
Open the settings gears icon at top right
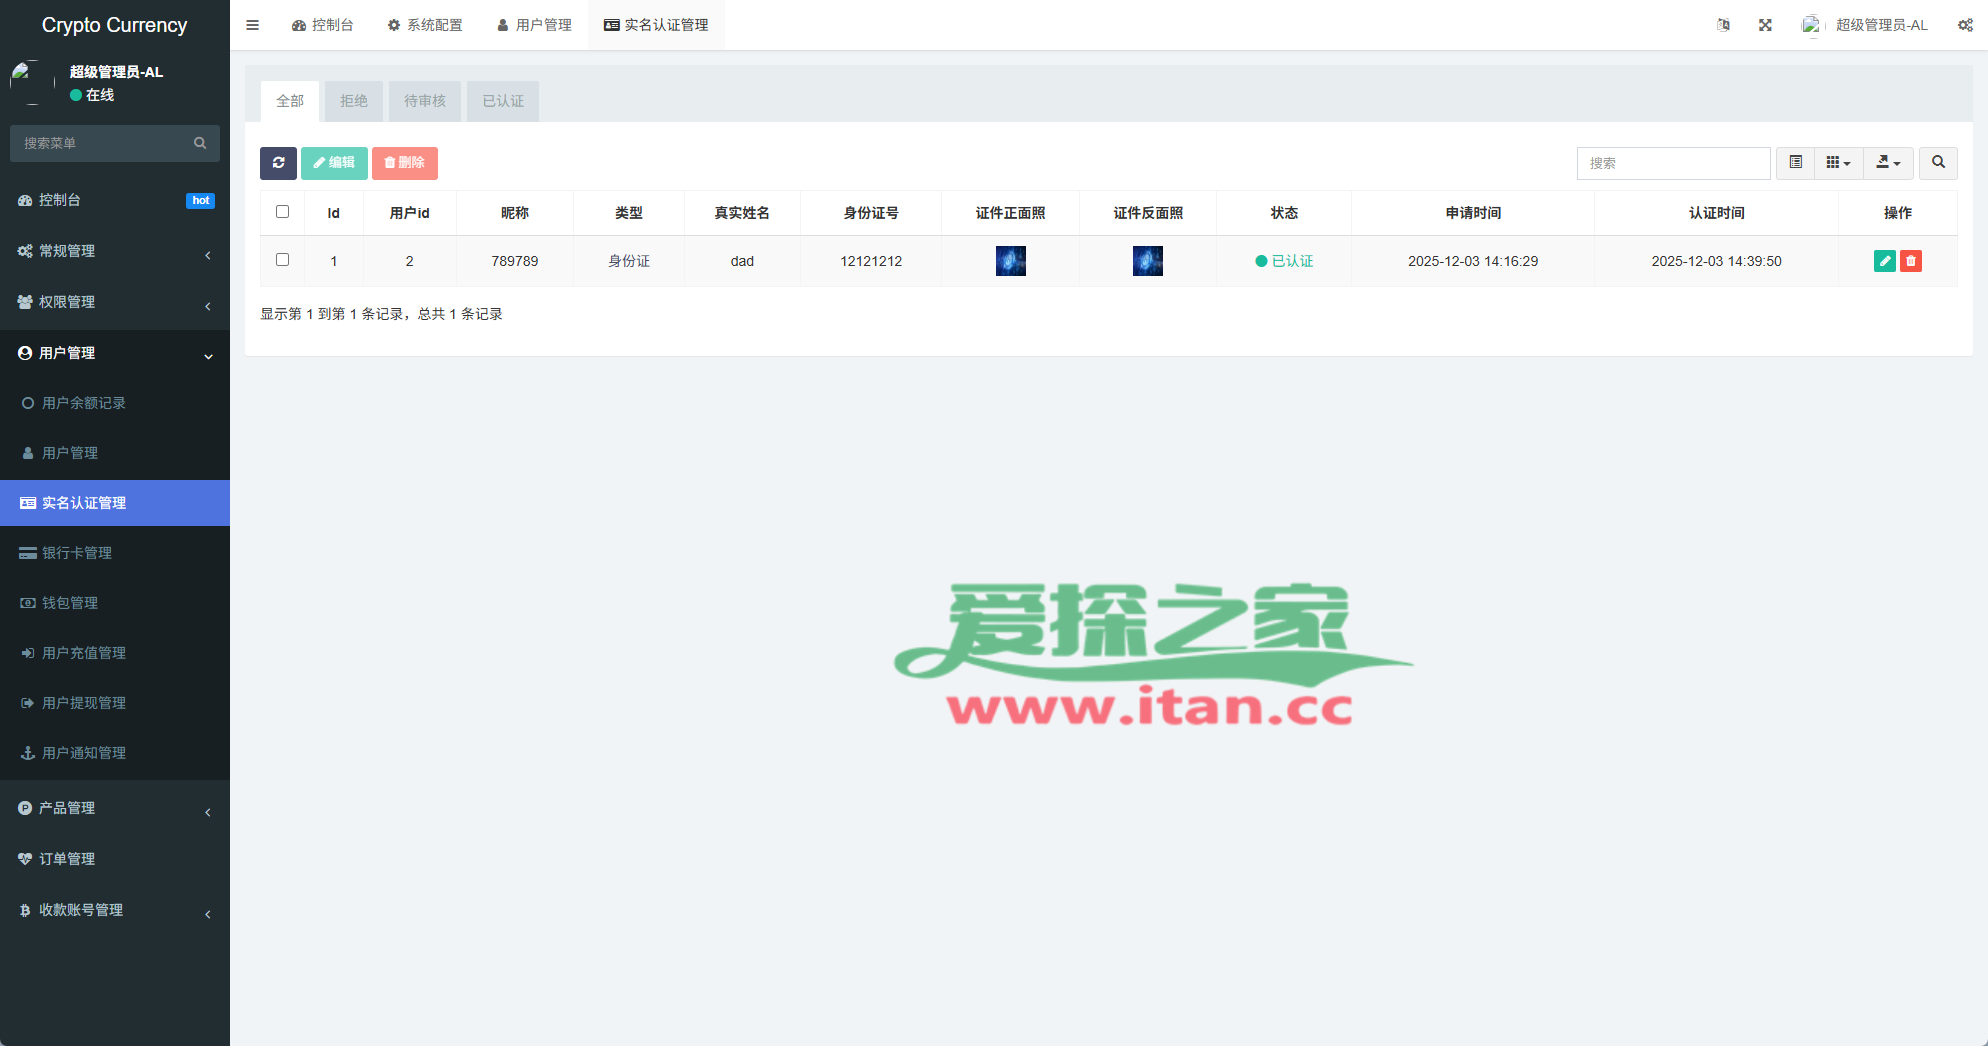1964,24
